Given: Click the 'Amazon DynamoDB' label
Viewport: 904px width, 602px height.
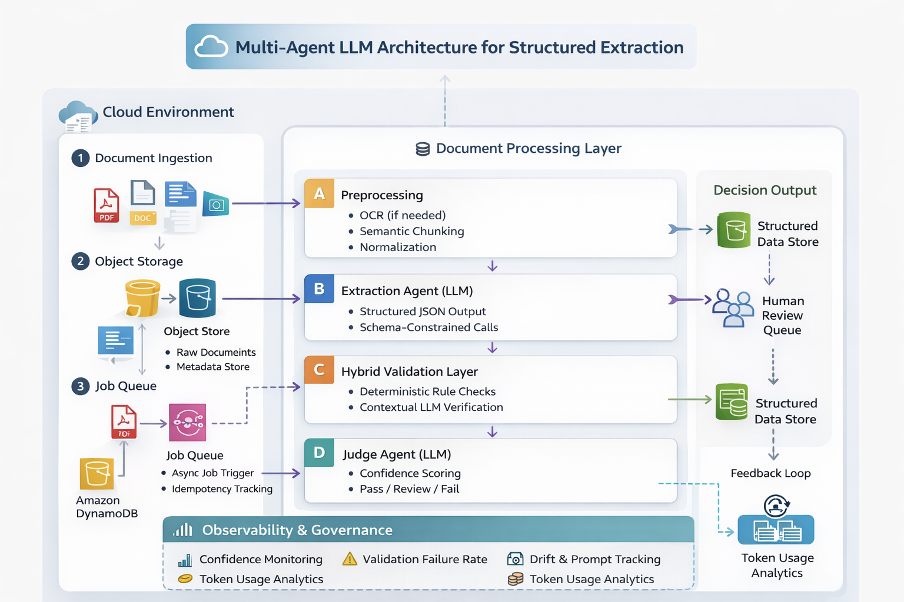Looking at the screenshot, I should click(x=107, y=507).
